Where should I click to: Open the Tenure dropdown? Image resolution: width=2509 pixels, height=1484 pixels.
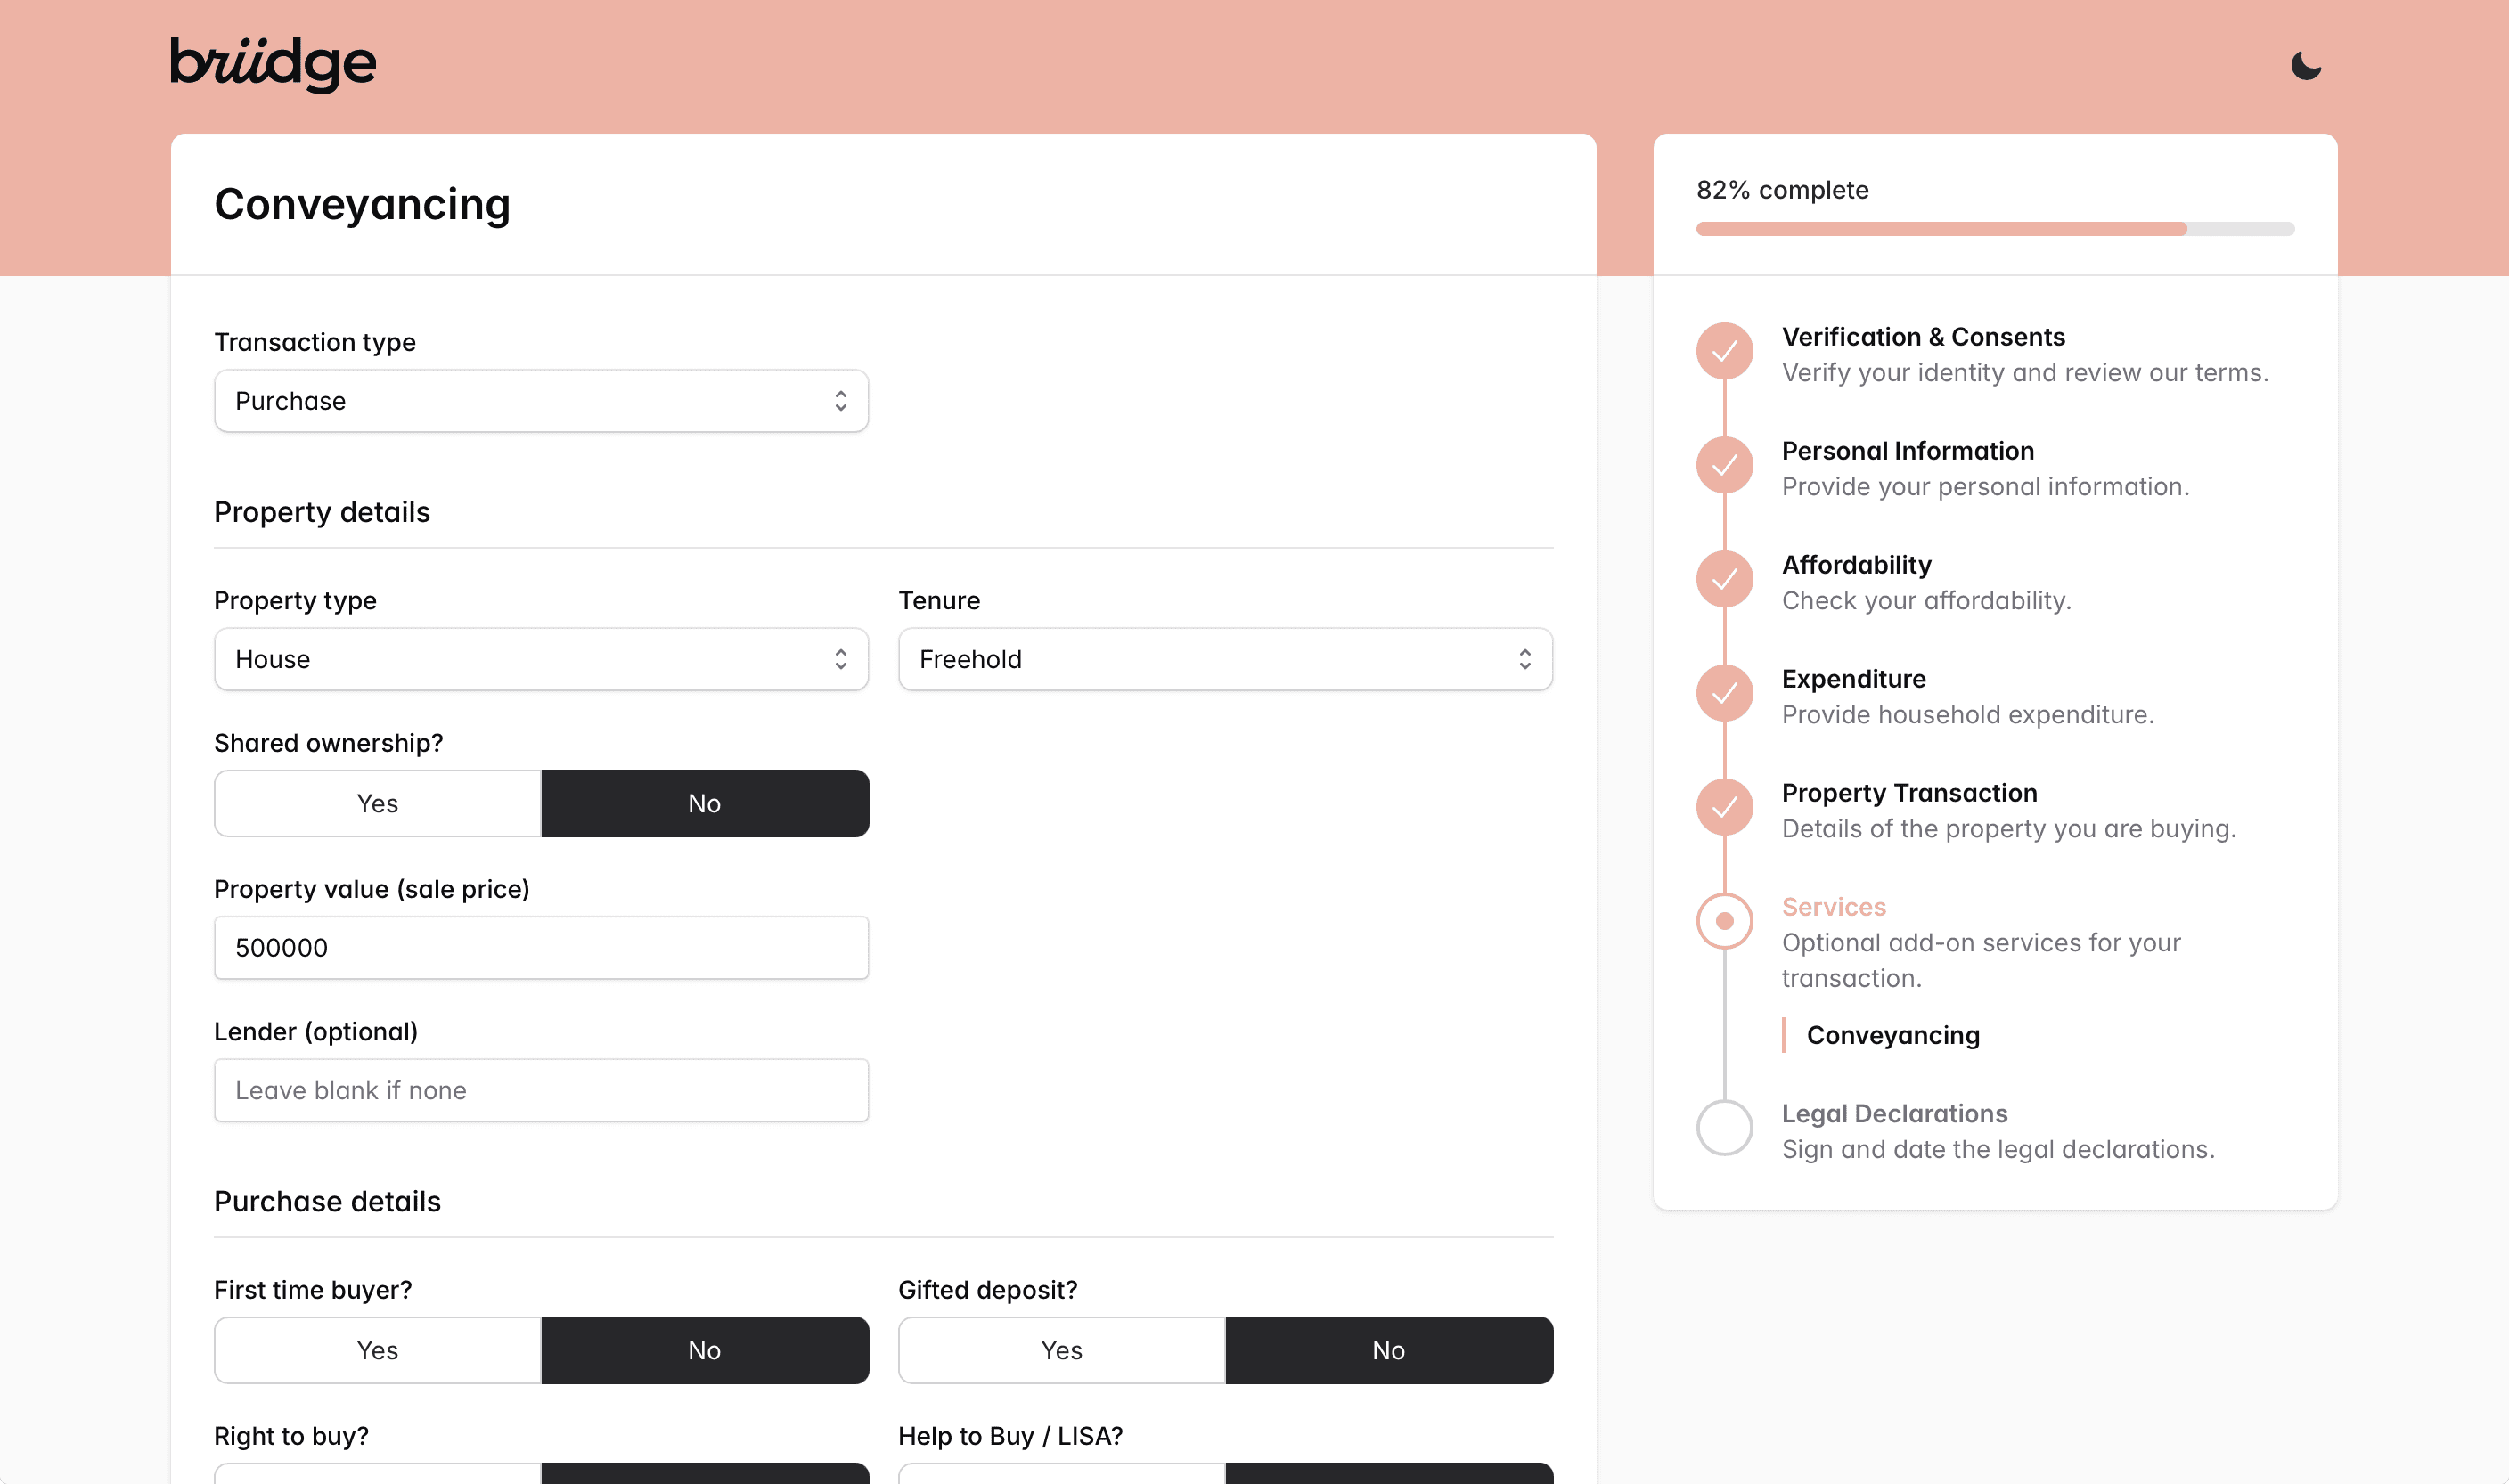(x=1225, y=659)
